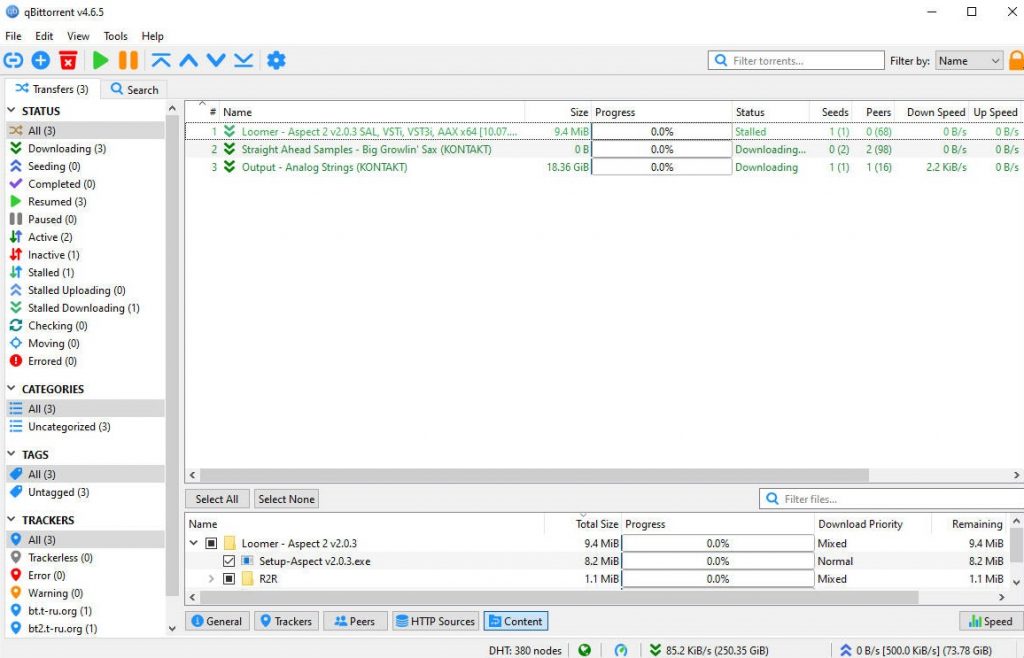The height and width of the screenshot is (658, 1024).
Task: Click the Add torrent file plus icon
Action: (40, 61)
